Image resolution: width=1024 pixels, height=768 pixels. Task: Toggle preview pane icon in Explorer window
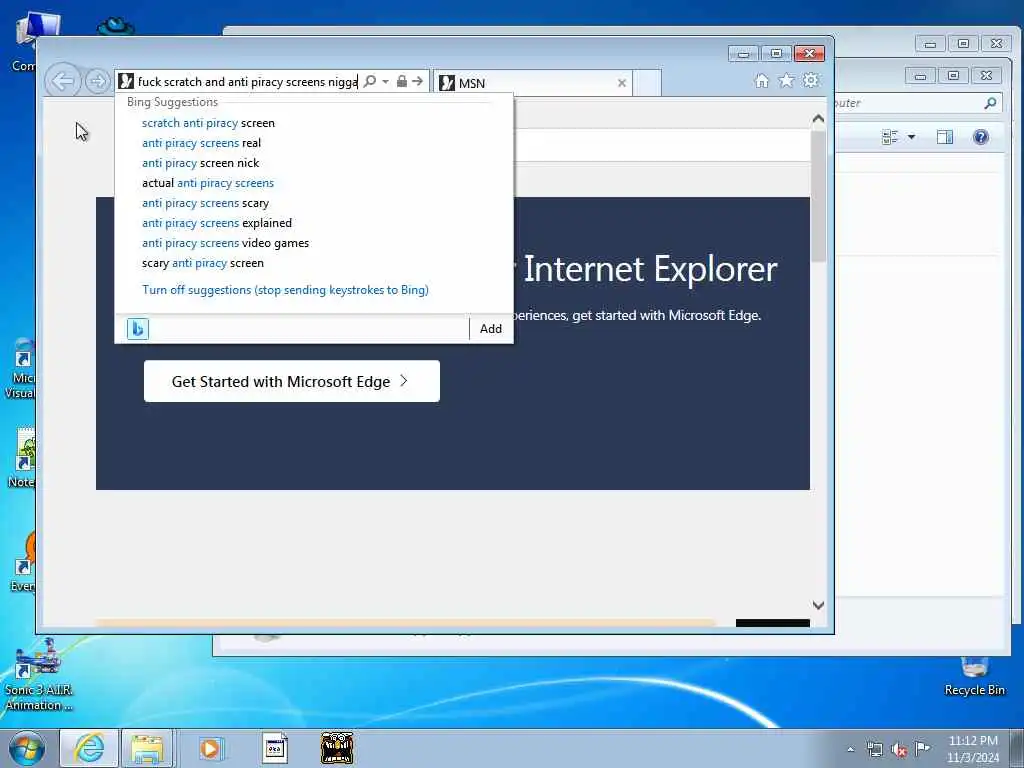point(945,137)
